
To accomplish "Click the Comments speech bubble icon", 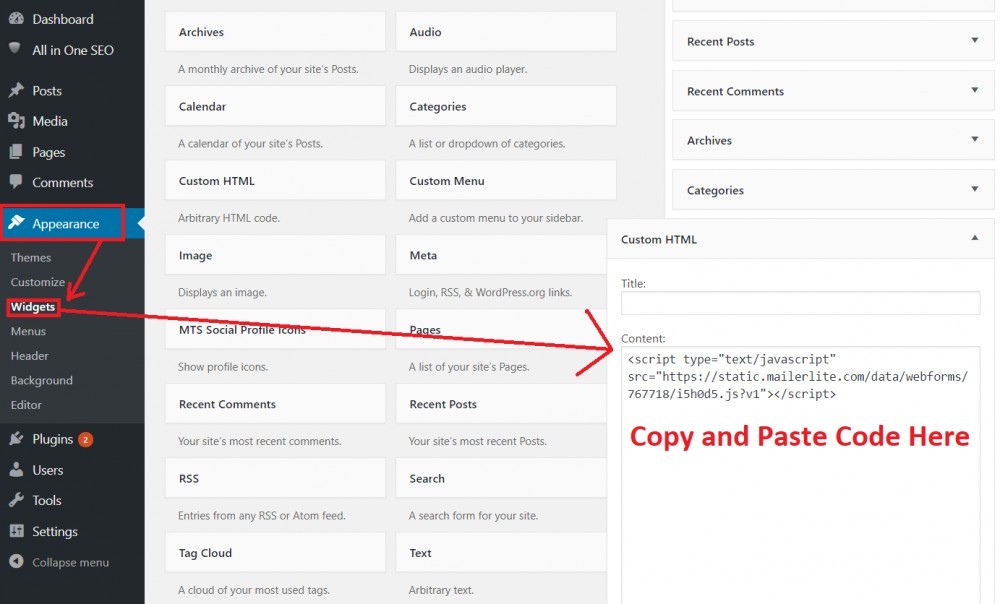I will (16, 181).
